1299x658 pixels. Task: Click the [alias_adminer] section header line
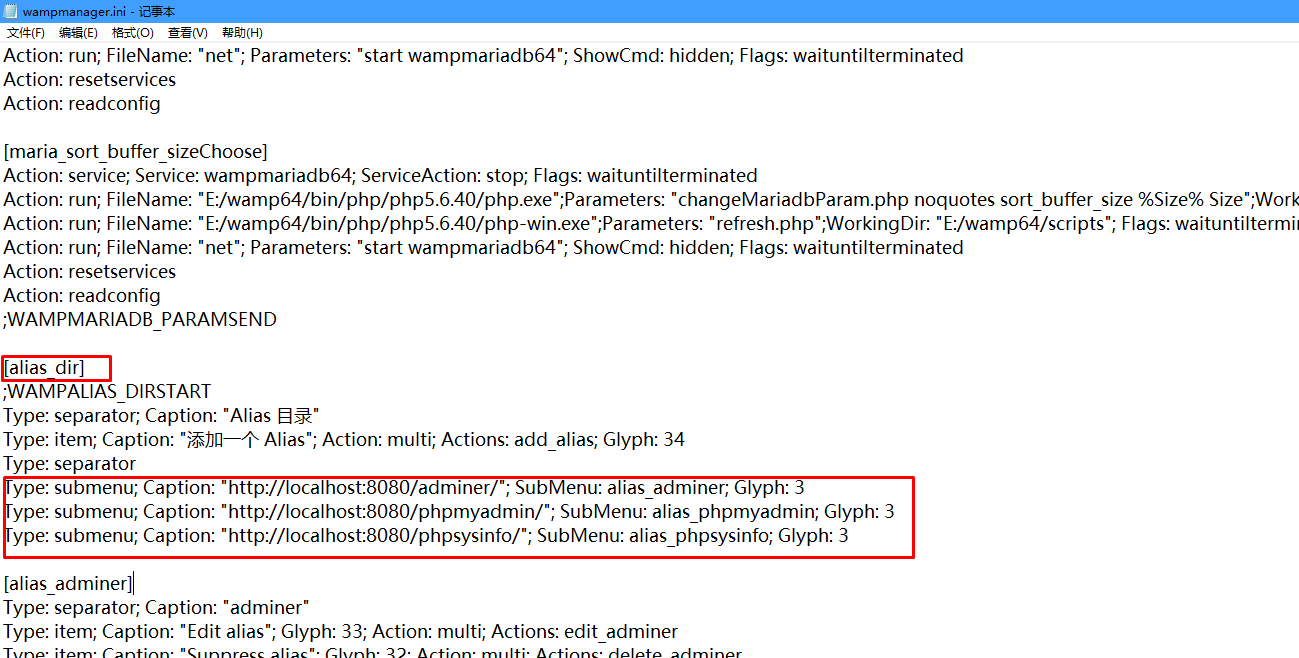pos(68,584)
